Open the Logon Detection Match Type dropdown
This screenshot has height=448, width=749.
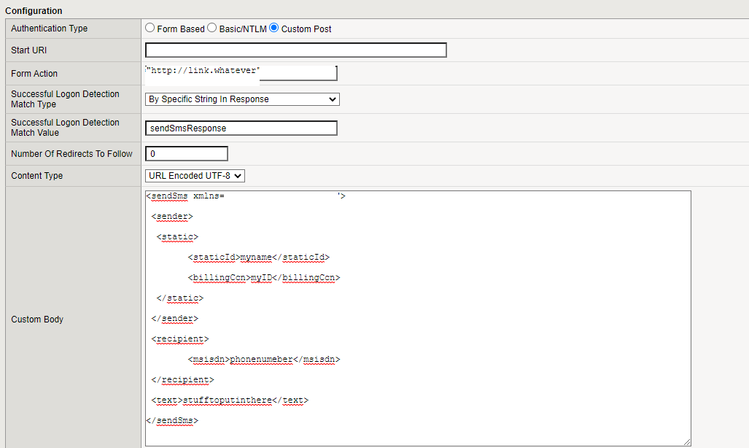pyautogui.click(x=241, y=99)
